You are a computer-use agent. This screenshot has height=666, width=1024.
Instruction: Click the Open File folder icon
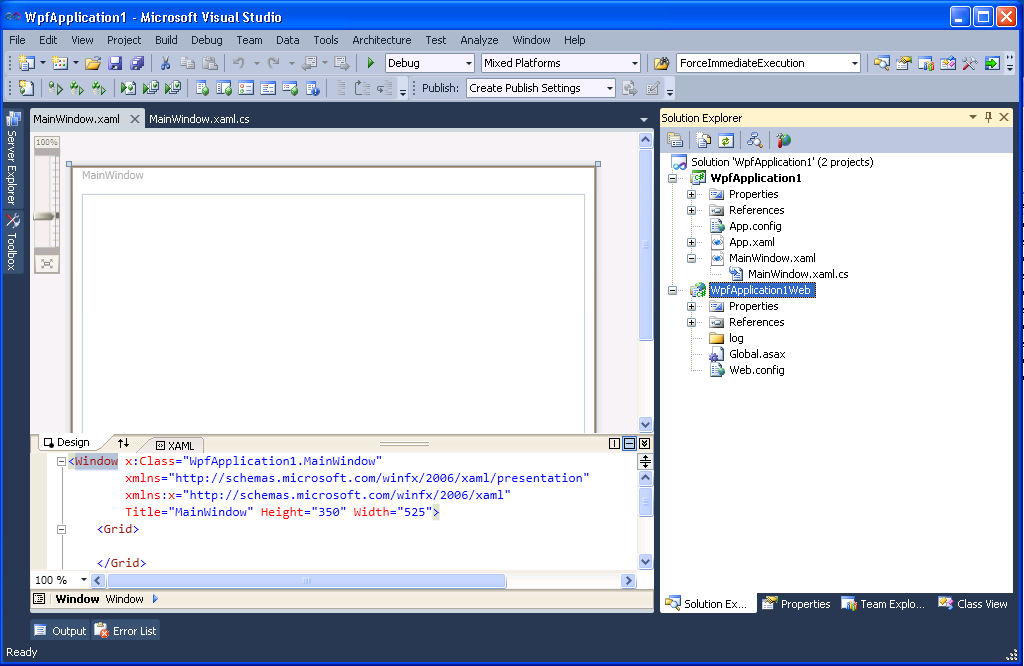pyautogui.click(x=93, y=63)
